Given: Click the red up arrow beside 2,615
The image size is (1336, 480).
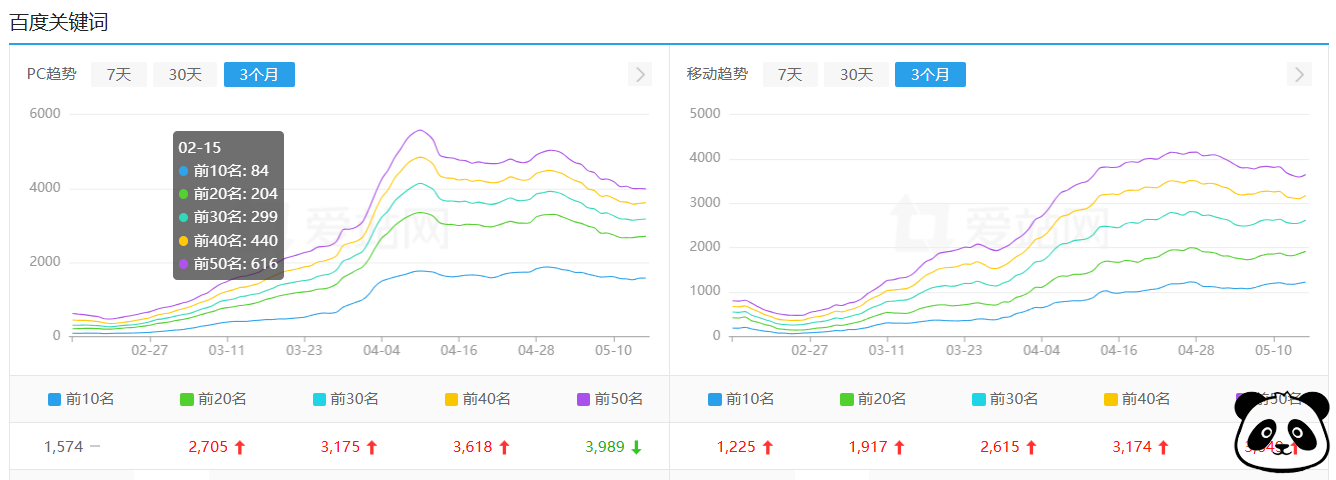Looking at the screenshot, I should (x=1031, y=447).
